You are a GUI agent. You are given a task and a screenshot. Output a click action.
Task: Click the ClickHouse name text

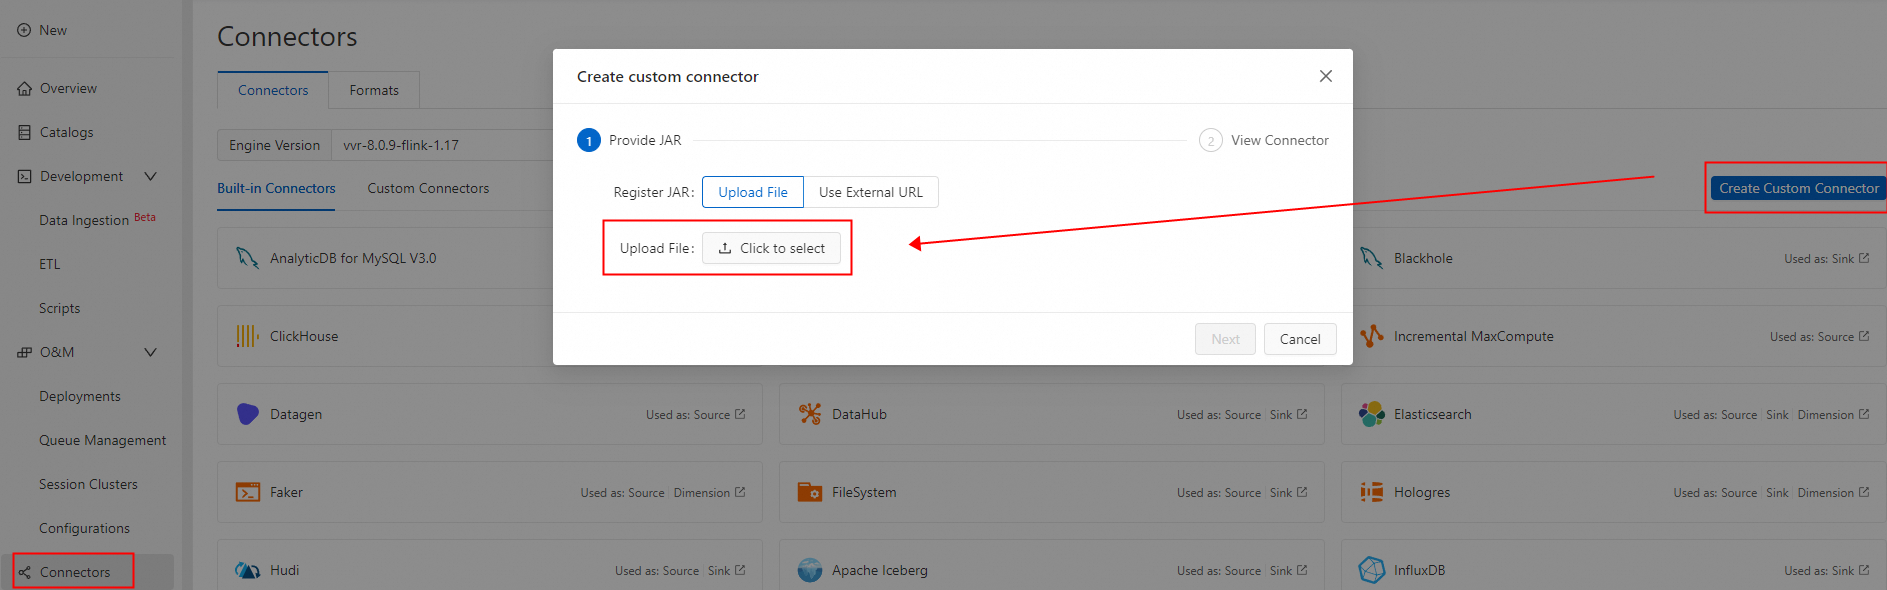[x=304, y=336]
